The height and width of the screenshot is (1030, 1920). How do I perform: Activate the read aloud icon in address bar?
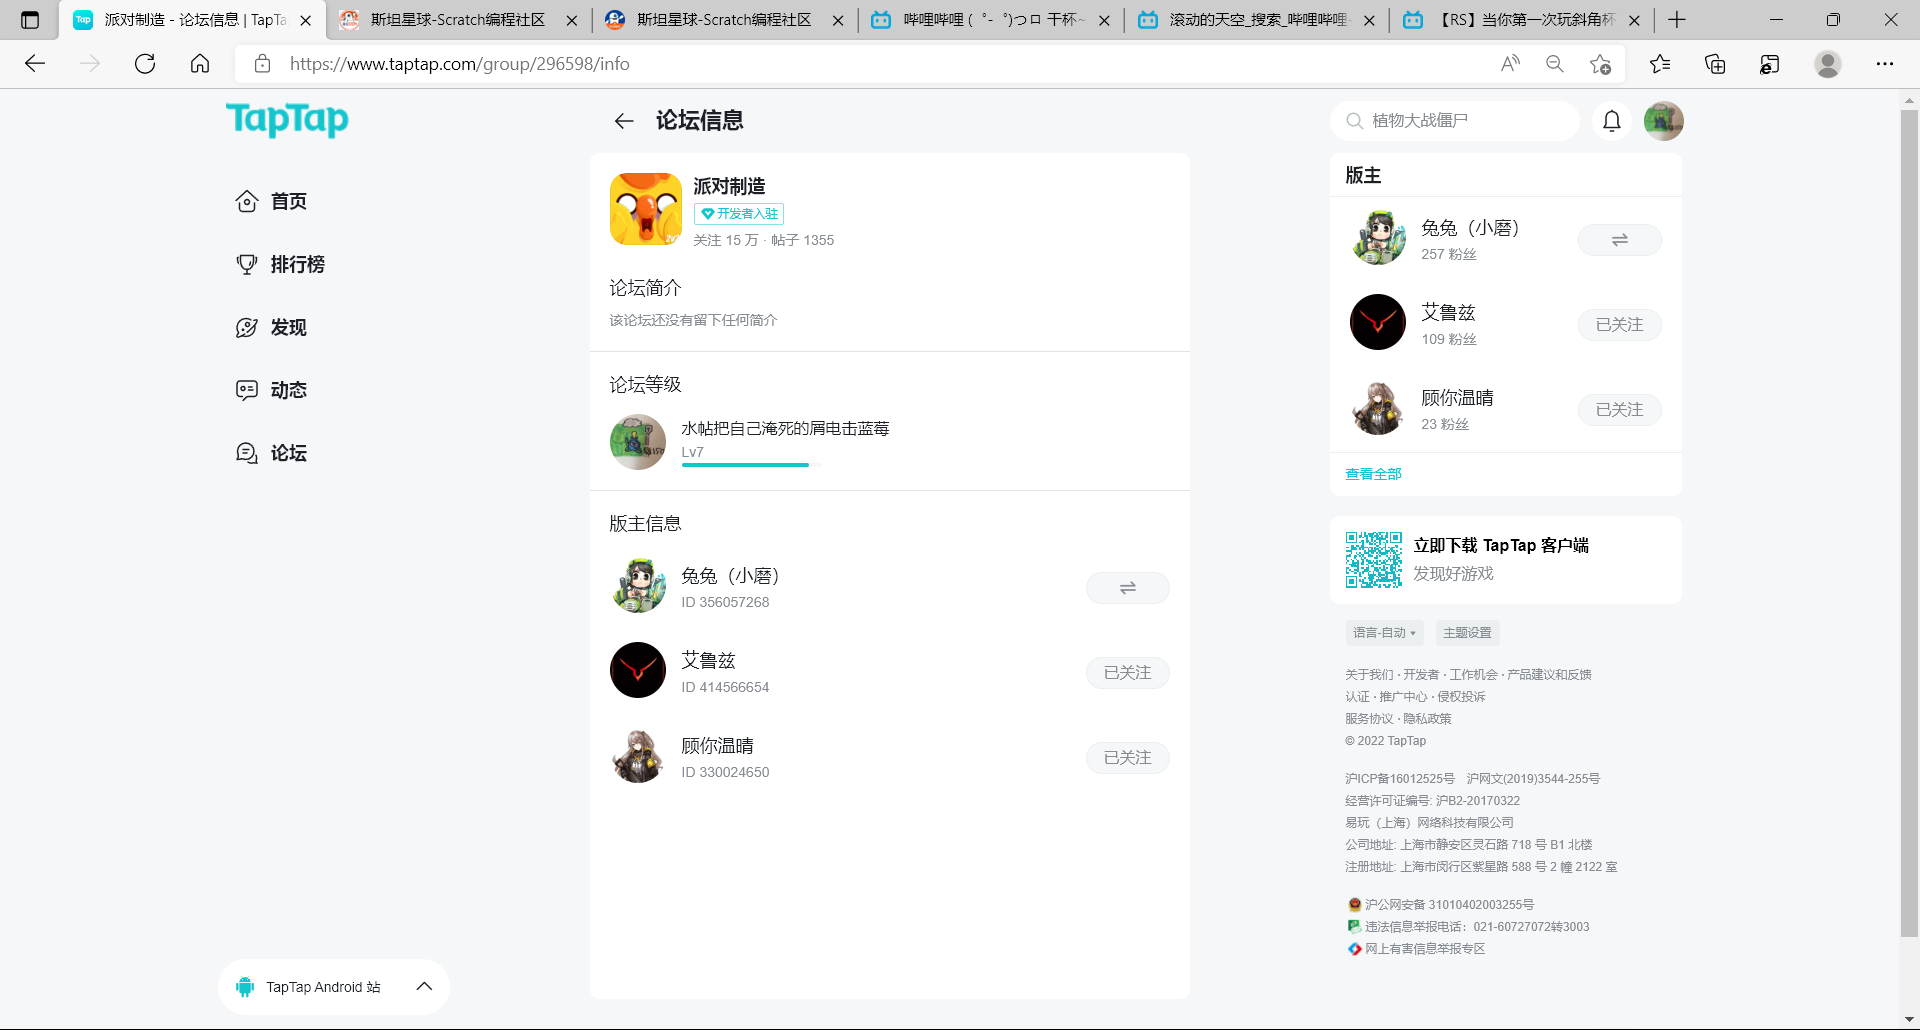coord(1510,64)
